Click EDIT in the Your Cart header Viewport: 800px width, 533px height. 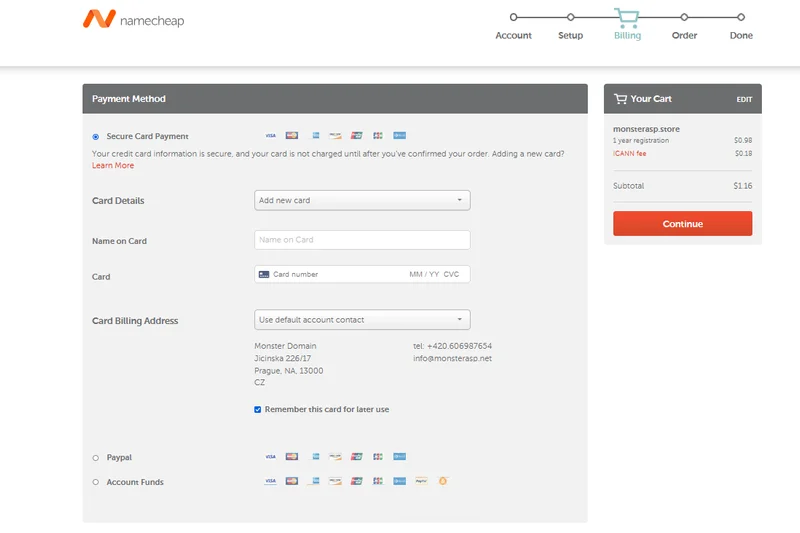(x=744, y=100)
